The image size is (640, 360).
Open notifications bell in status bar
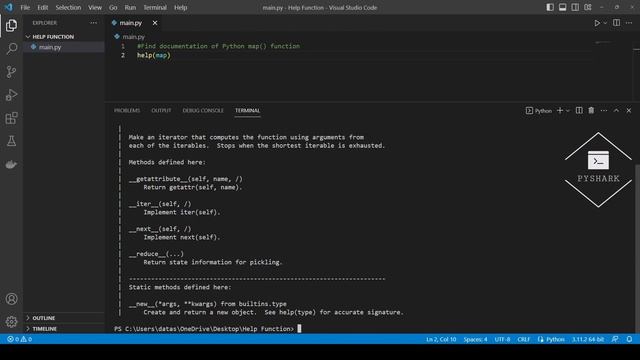point(629,339)
